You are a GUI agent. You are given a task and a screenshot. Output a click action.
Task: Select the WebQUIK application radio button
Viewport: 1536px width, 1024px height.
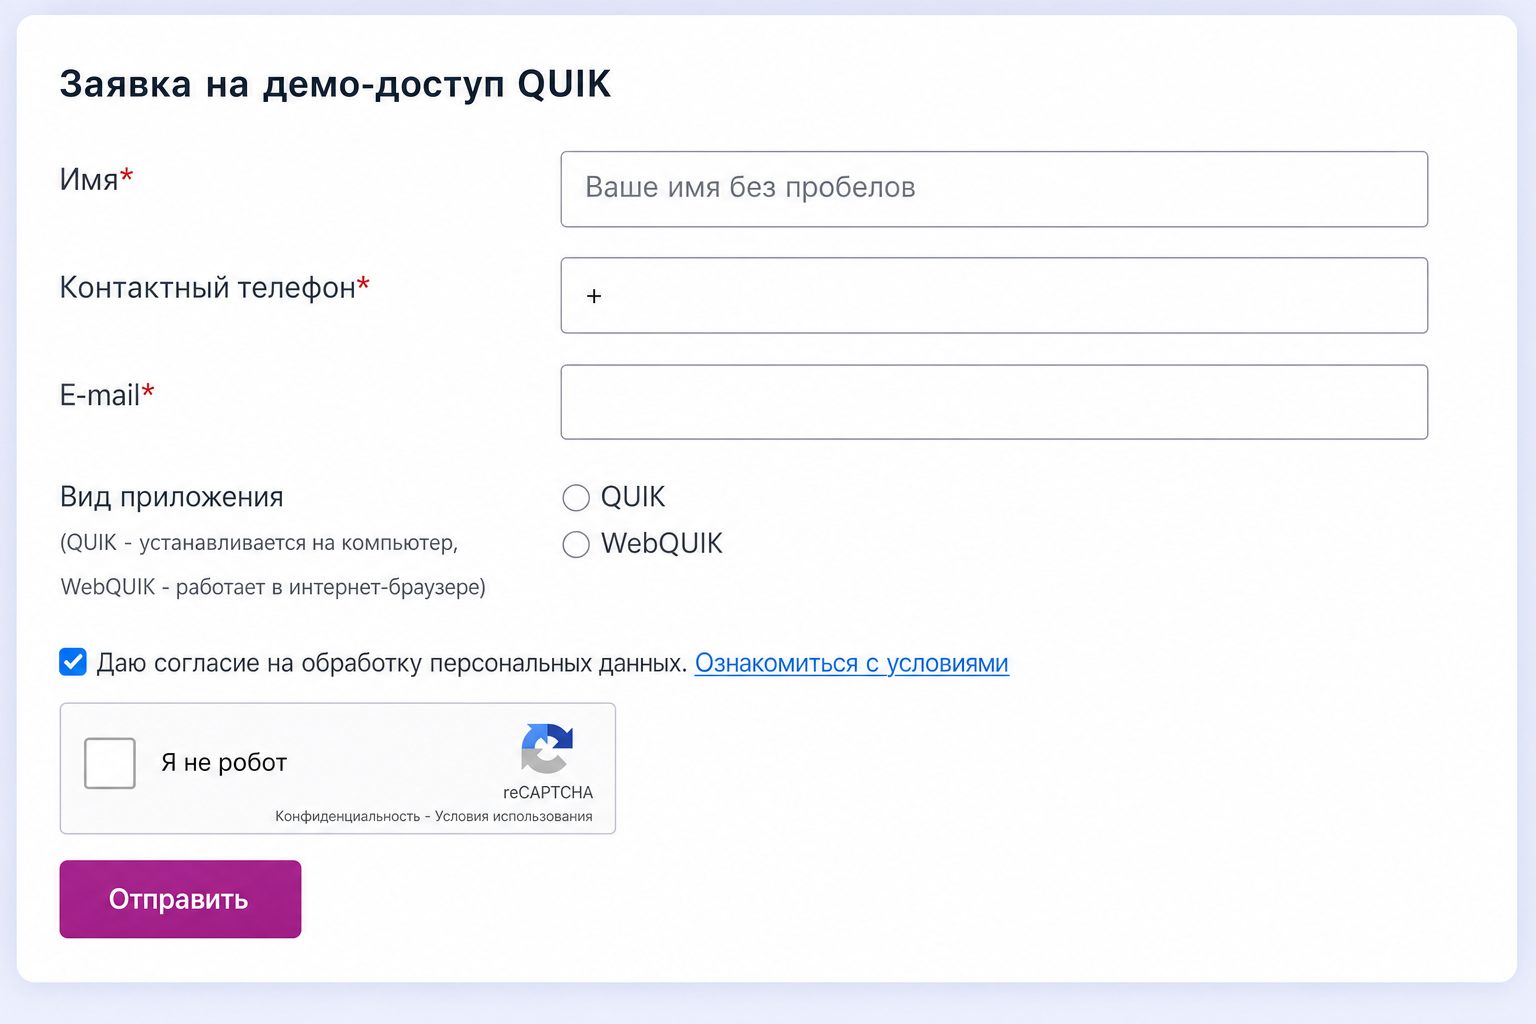point(576,544)
